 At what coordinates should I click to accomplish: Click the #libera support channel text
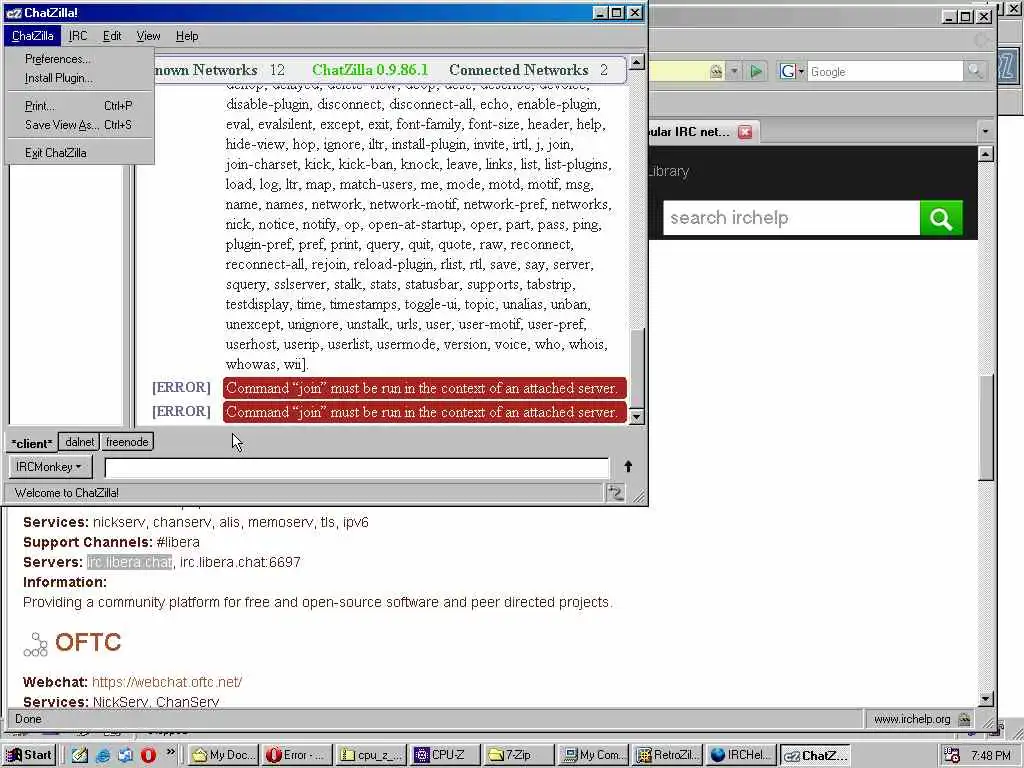pos(178,542)
